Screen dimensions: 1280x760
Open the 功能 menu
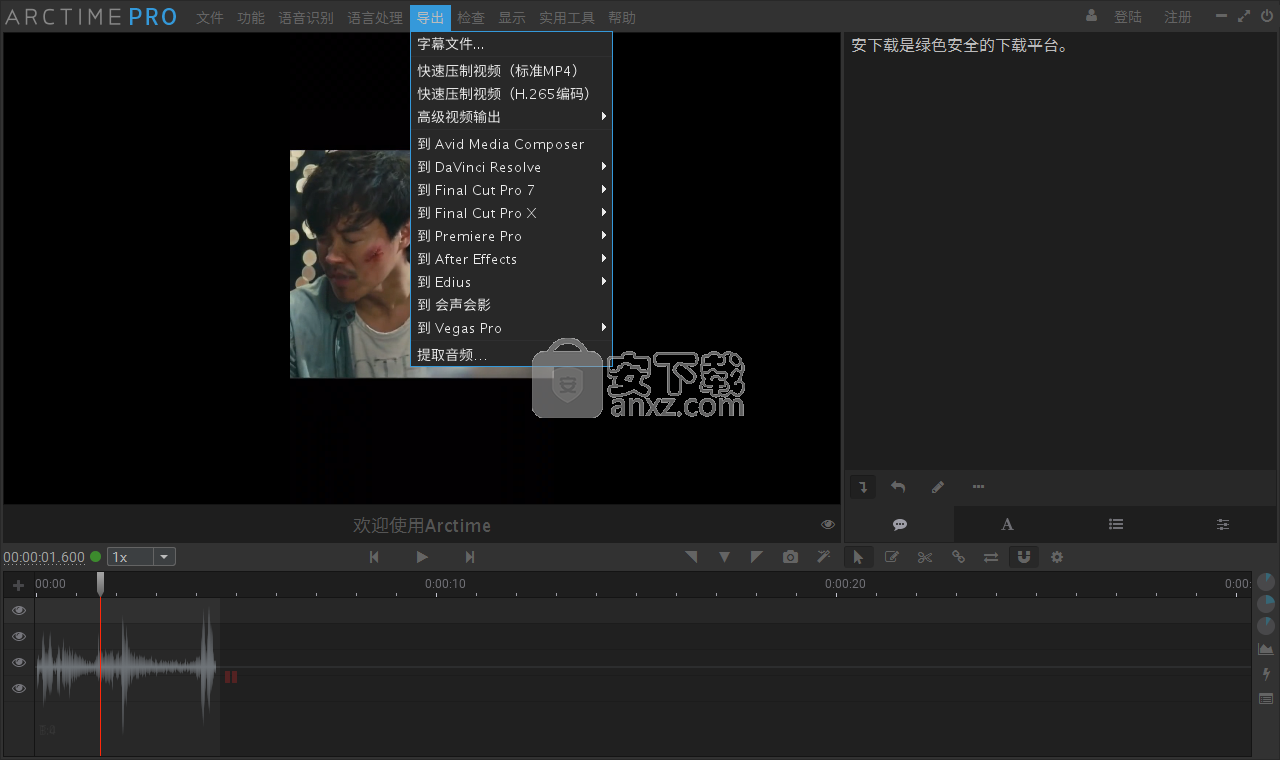pyautogui.click(x=251, y=17)
